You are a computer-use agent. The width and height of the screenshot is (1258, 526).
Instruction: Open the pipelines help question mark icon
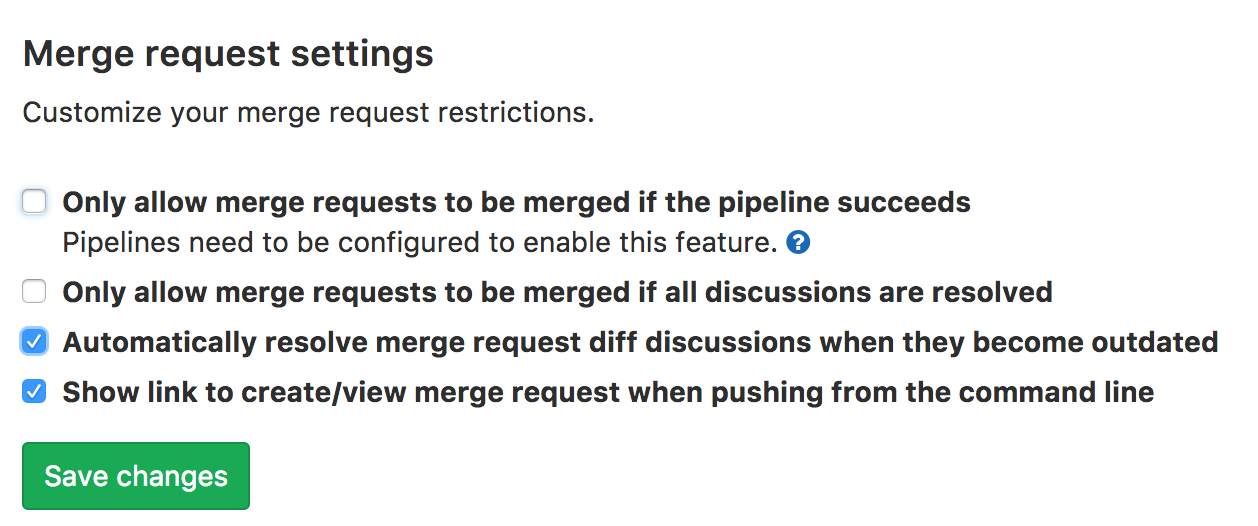point(797,242)
